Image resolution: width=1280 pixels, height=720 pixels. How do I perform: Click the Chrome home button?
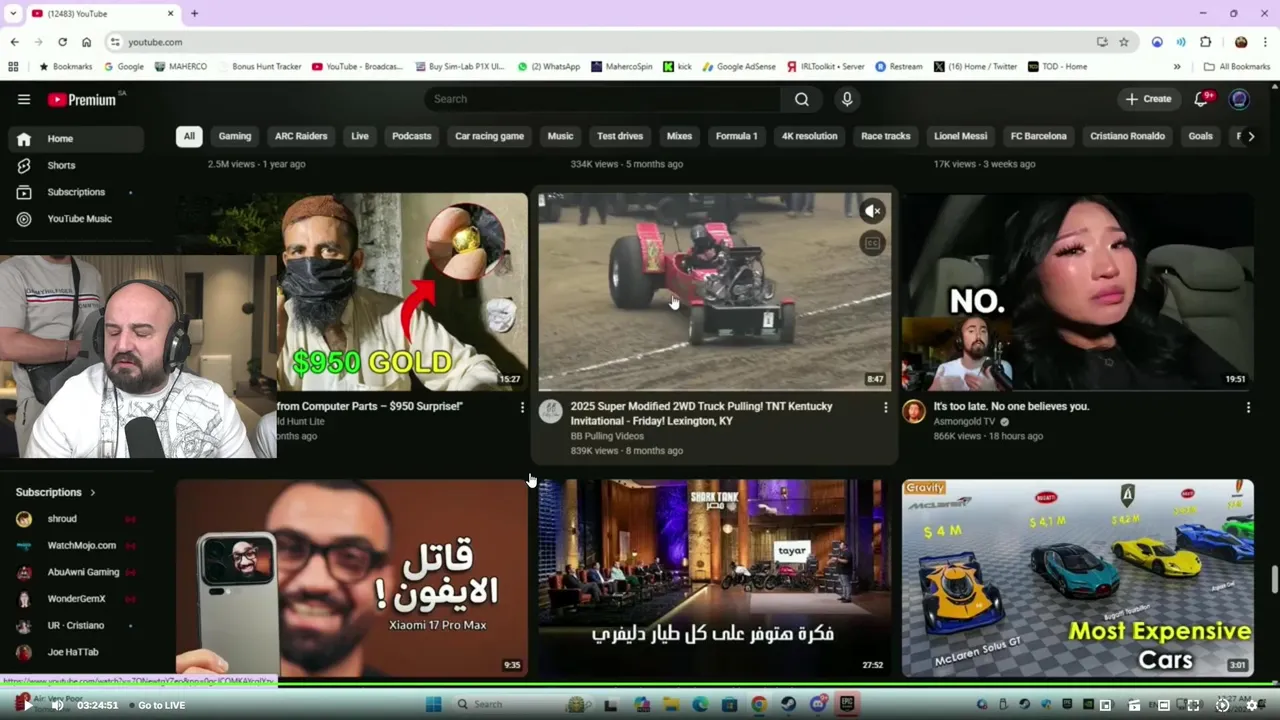(86, 42)
